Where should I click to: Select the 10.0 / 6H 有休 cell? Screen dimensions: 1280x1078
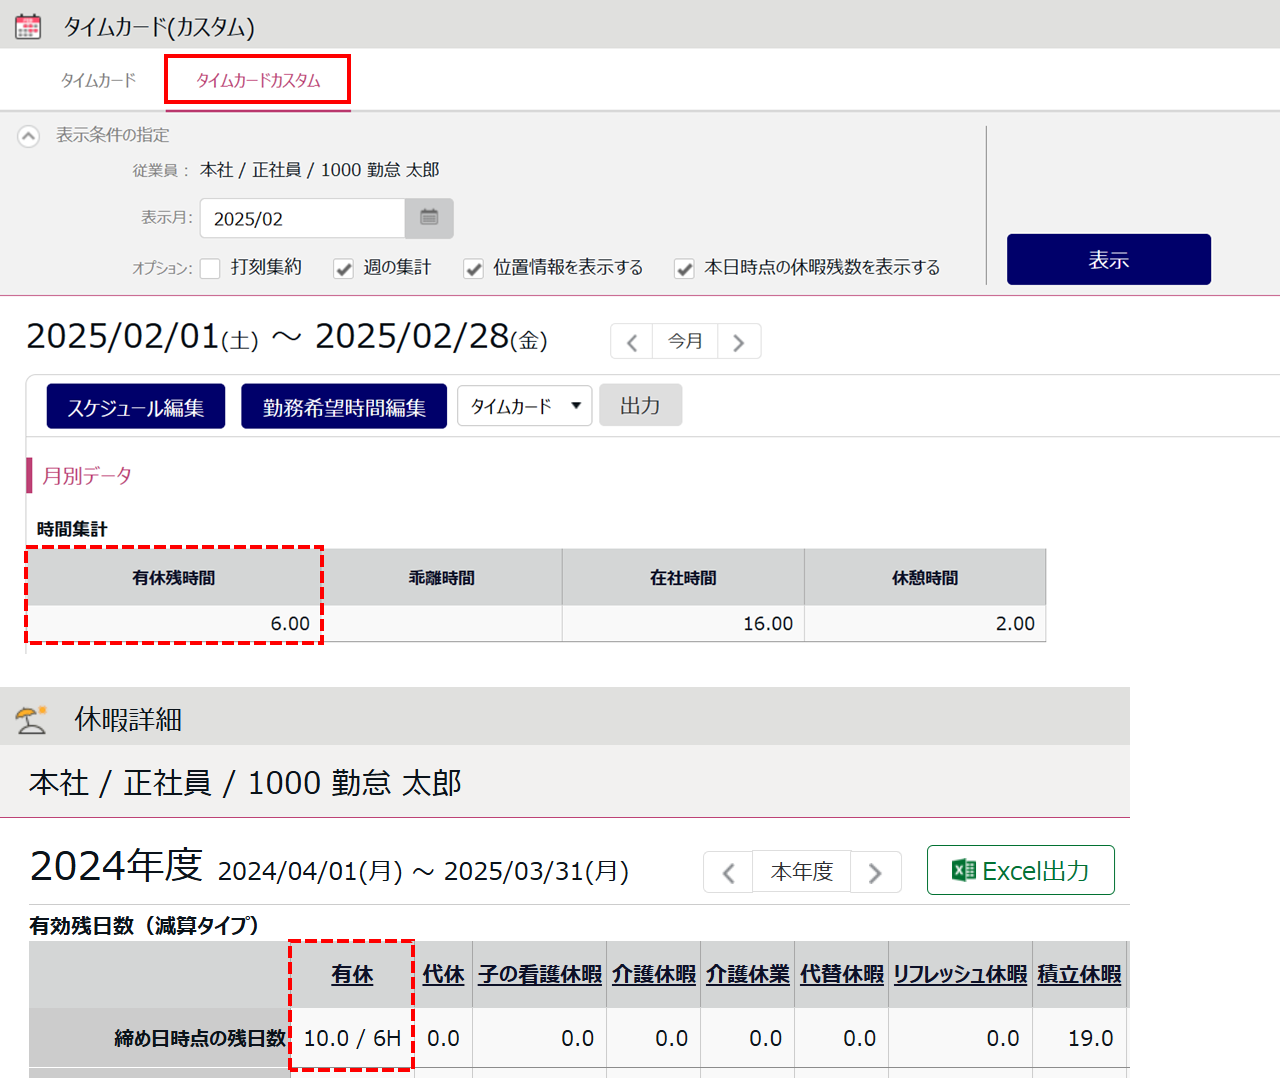coord(352,1038)
